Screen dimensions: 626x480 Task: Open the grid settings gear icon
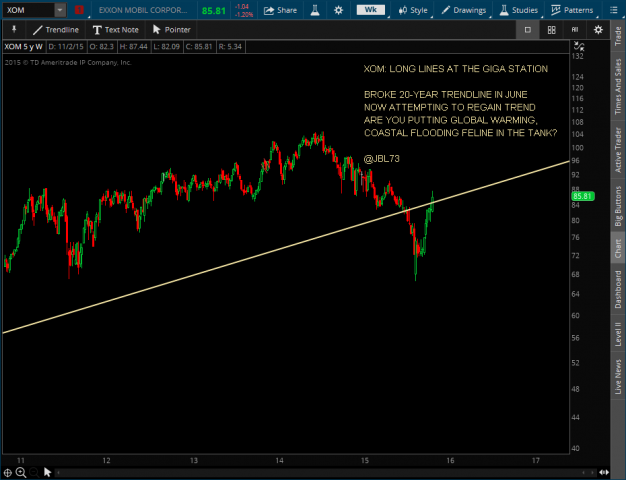pos(598,30)
